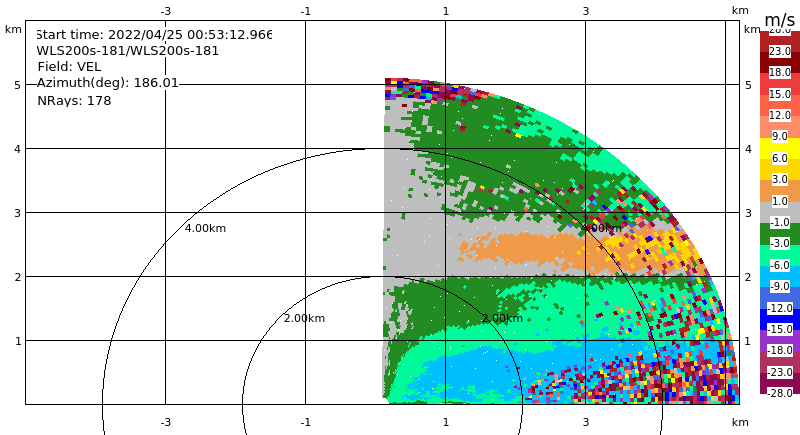Click the 9.0 colorbar tick label
Image resolution: width=800 pixels, height=435 pixels.
(780, 136)
